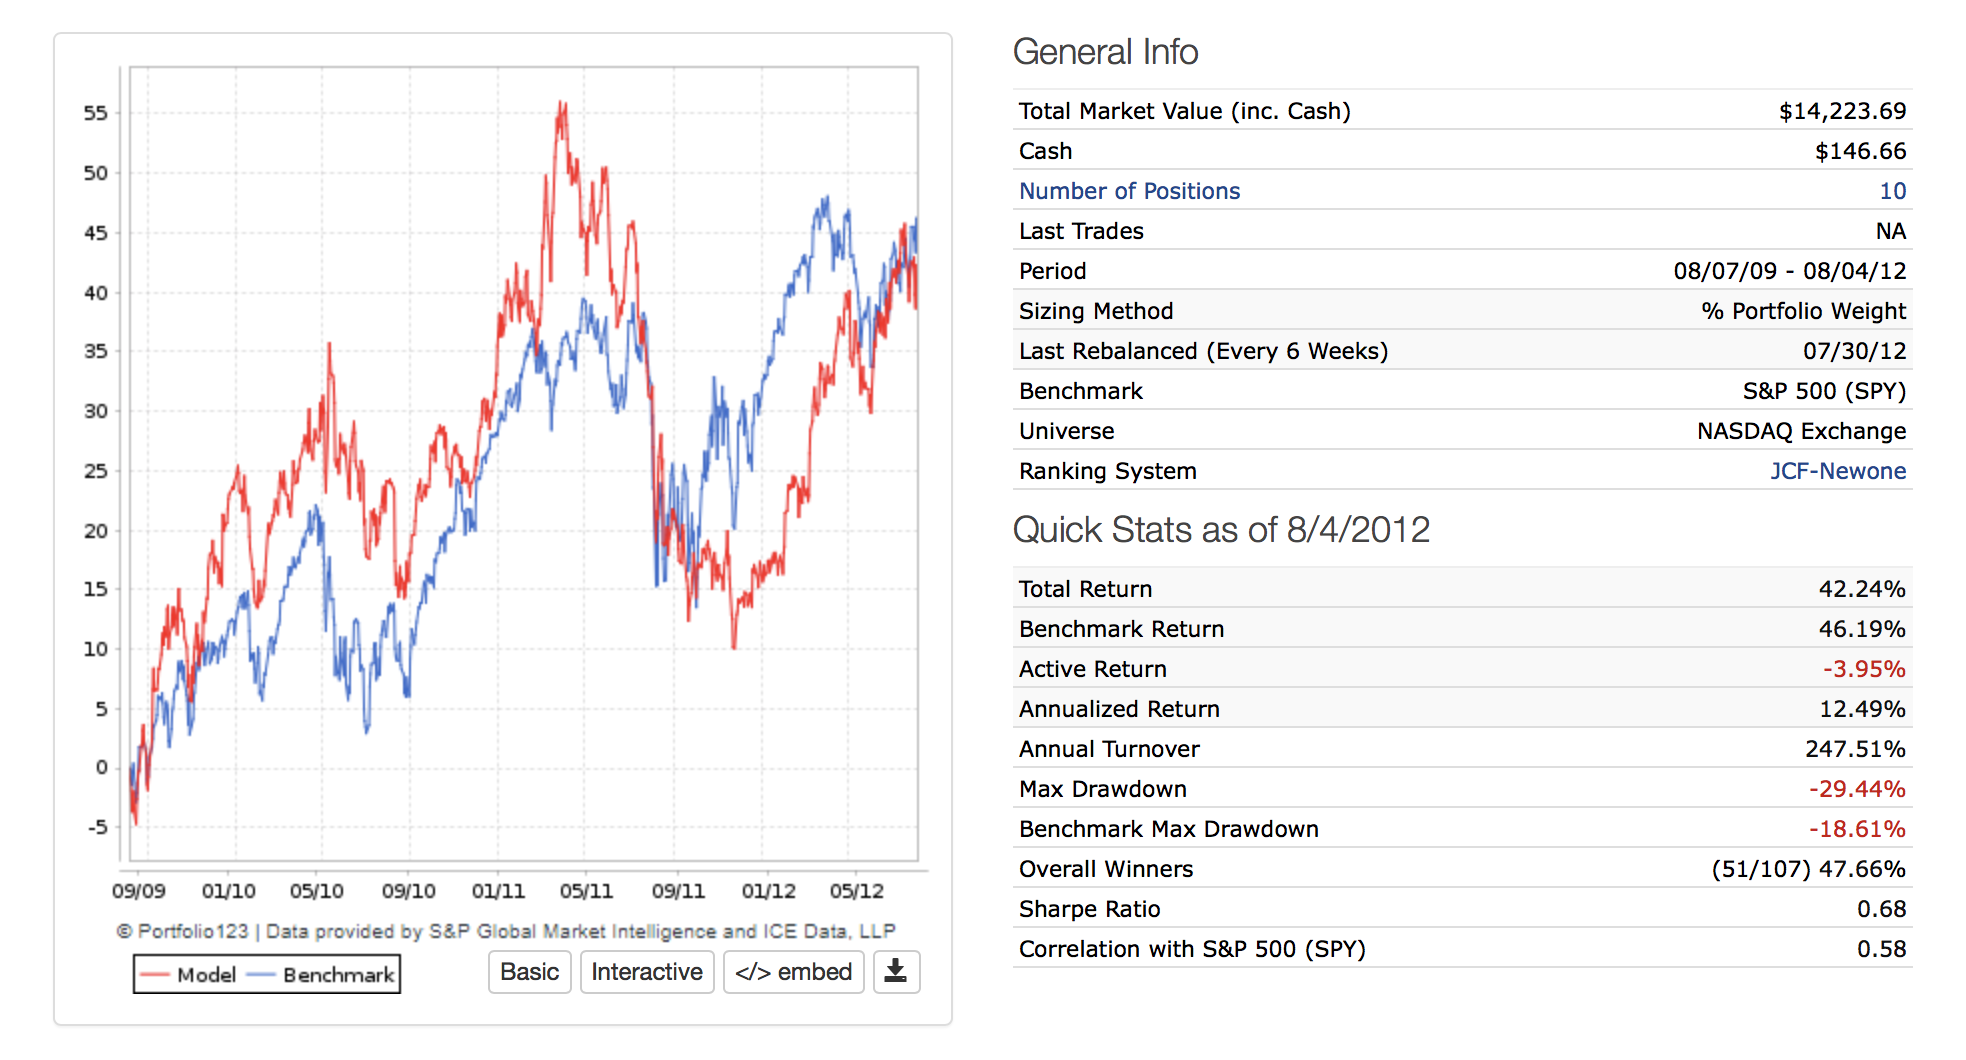Click the Max Drawdown value -29.44%
Image resolution: width=1966 pixels, height=1060 pixels.
(1856, 789)
